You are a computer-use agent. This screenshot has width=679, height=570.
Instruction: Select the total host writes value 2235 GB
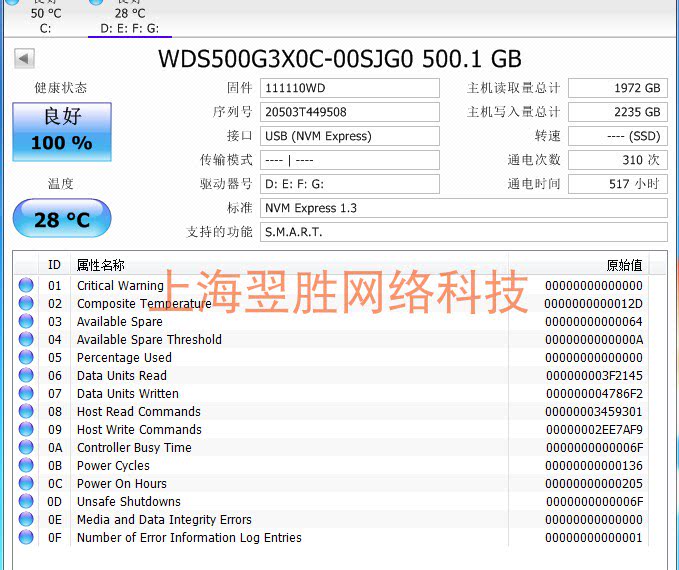point(618,112)
